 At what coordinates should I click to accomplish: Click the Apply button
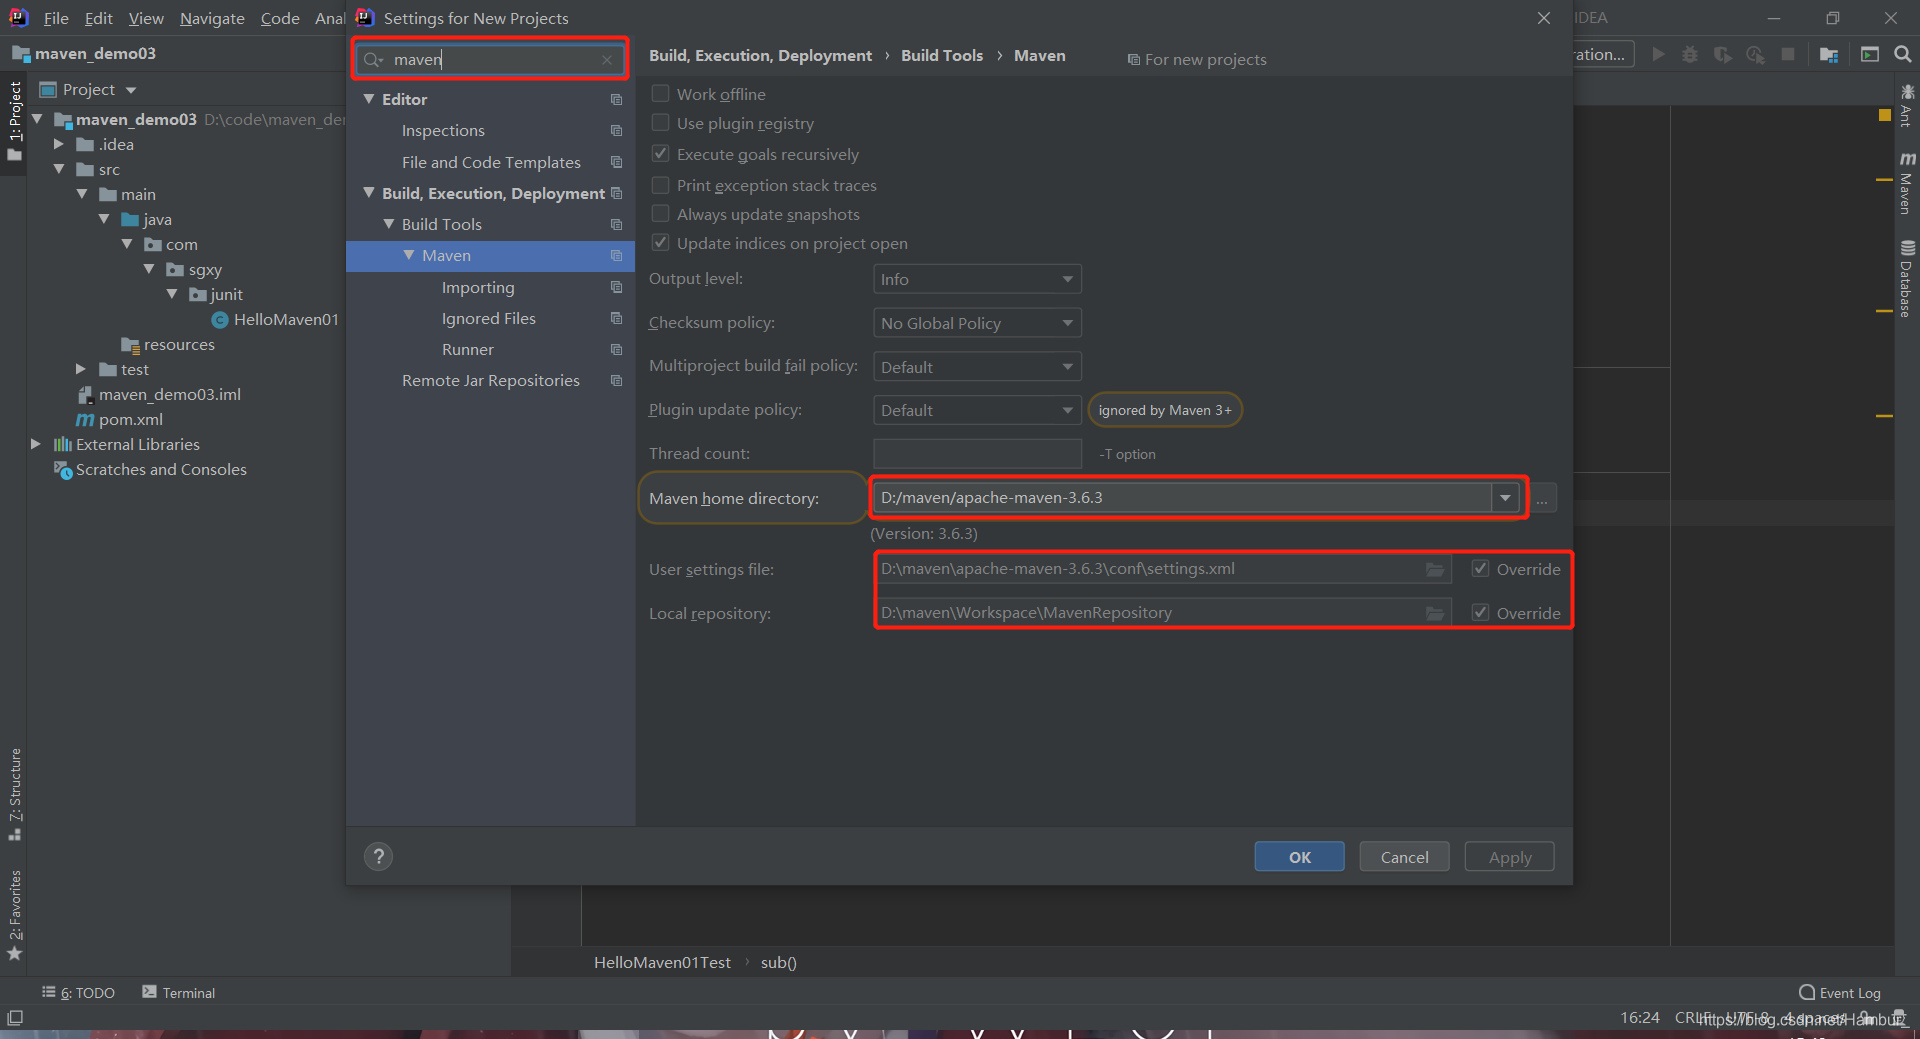click(x=1509, y=857)
